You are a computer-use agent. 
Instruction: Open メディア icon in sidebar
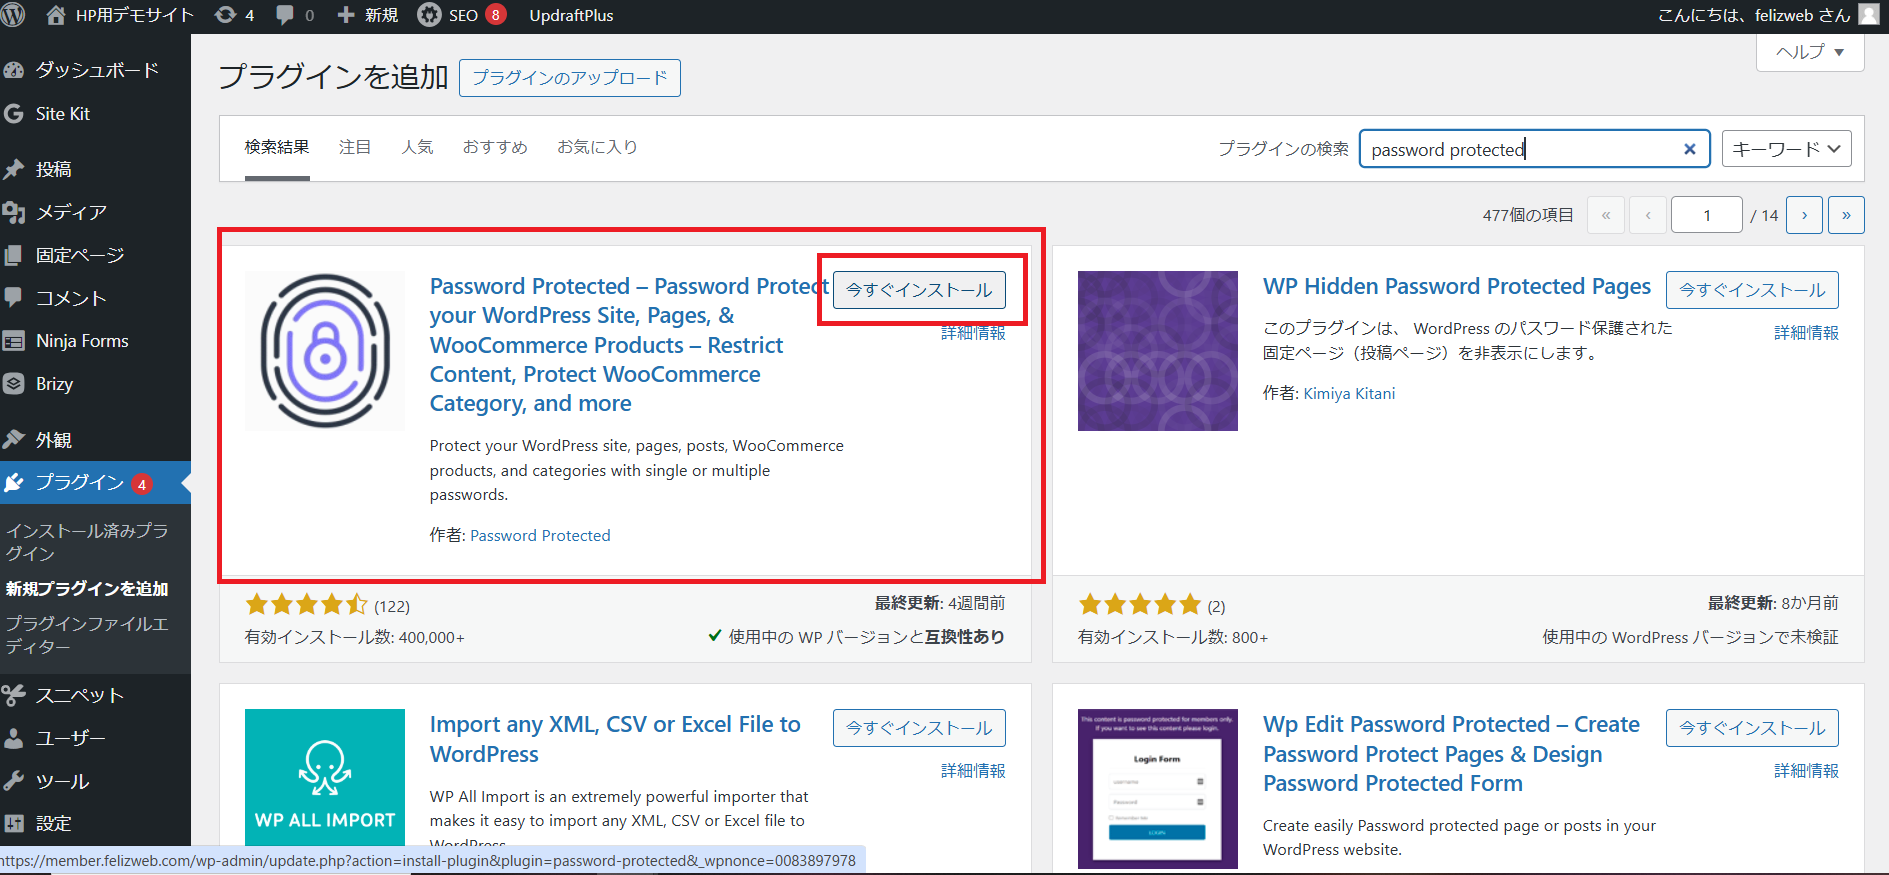[x=14, y=212]
